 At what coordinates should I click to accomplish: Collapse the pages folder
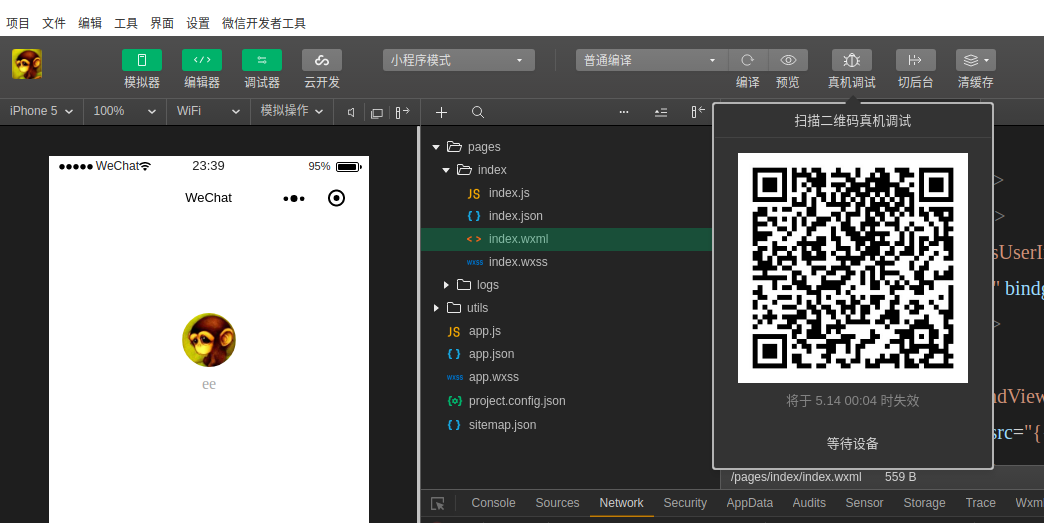[x=436, y=147]
